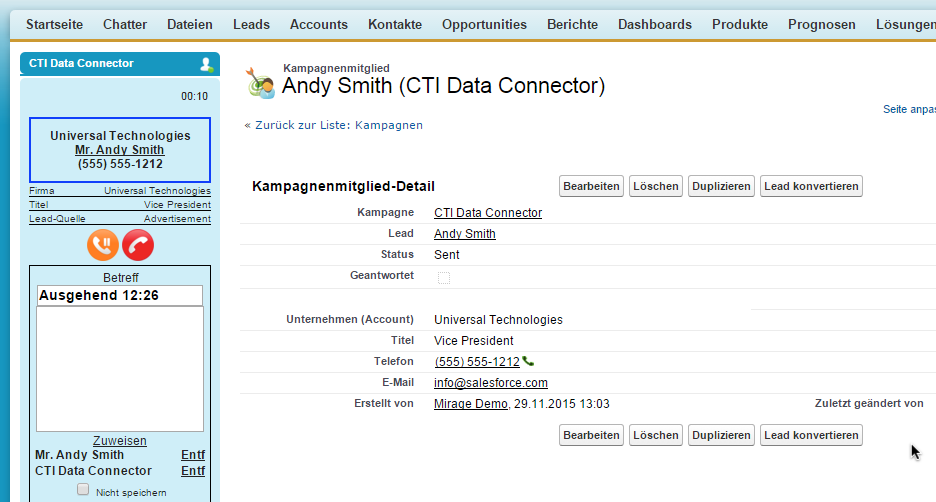Click the Seite anpassen link
This screenshot has height=502, width=936.
pos(909,109)
